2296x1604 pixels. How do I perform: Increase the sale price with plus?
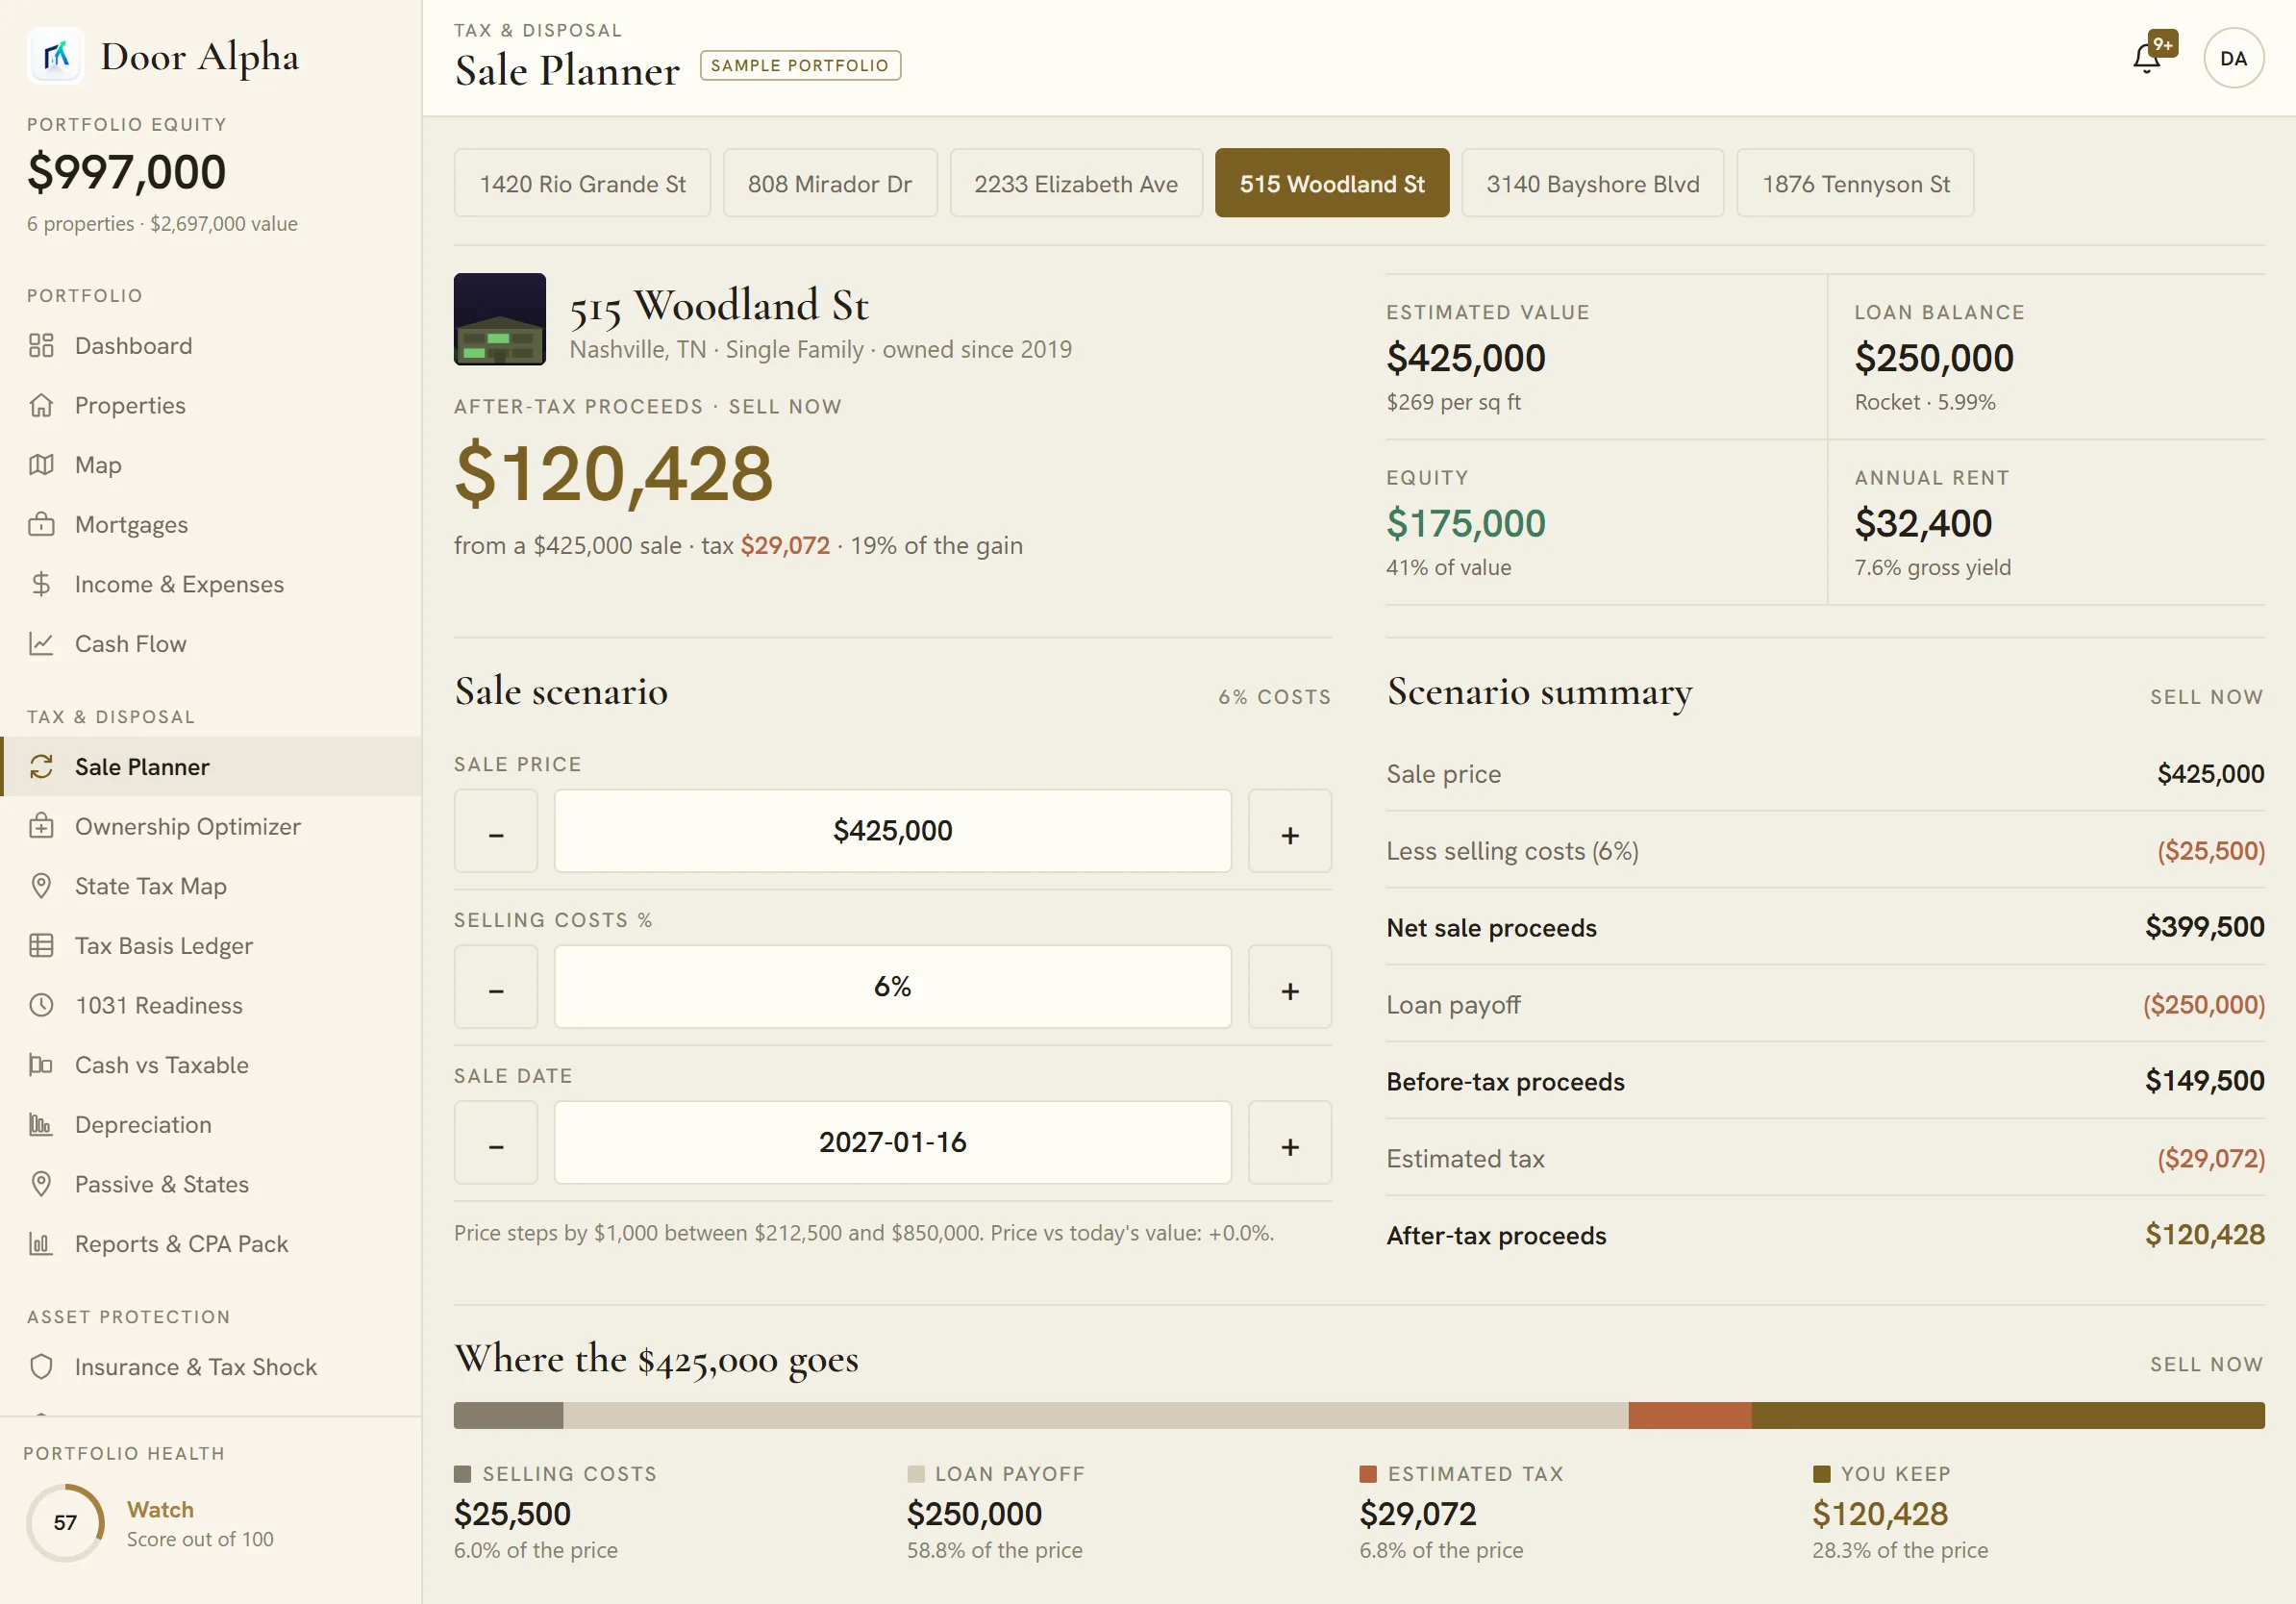coord(1290,832)
